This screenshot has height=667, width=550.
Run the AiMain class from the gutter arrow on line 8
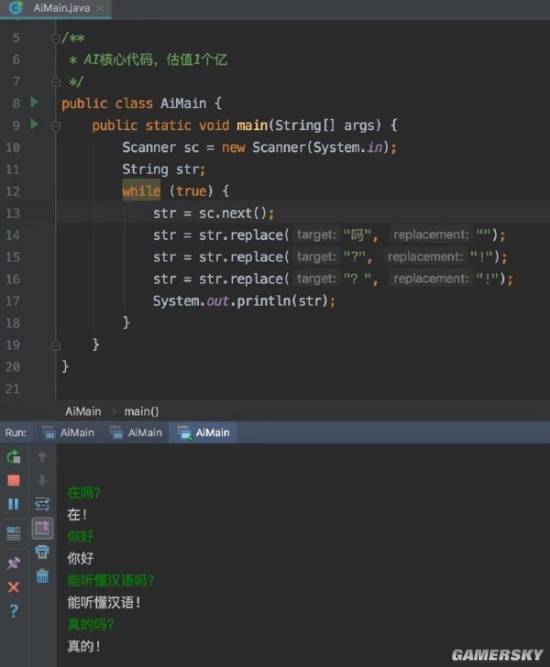pyautogui.click(x=34, y=102)
